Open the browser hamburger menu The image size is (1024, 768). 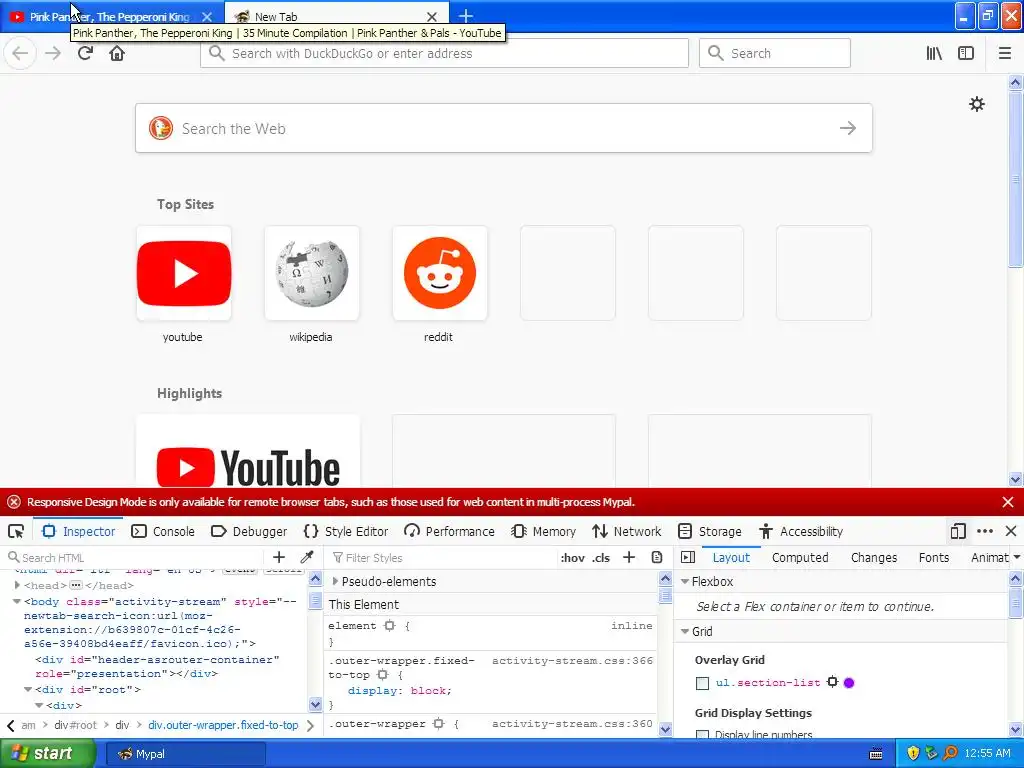pyautogui.click(x=1005, y=54)
